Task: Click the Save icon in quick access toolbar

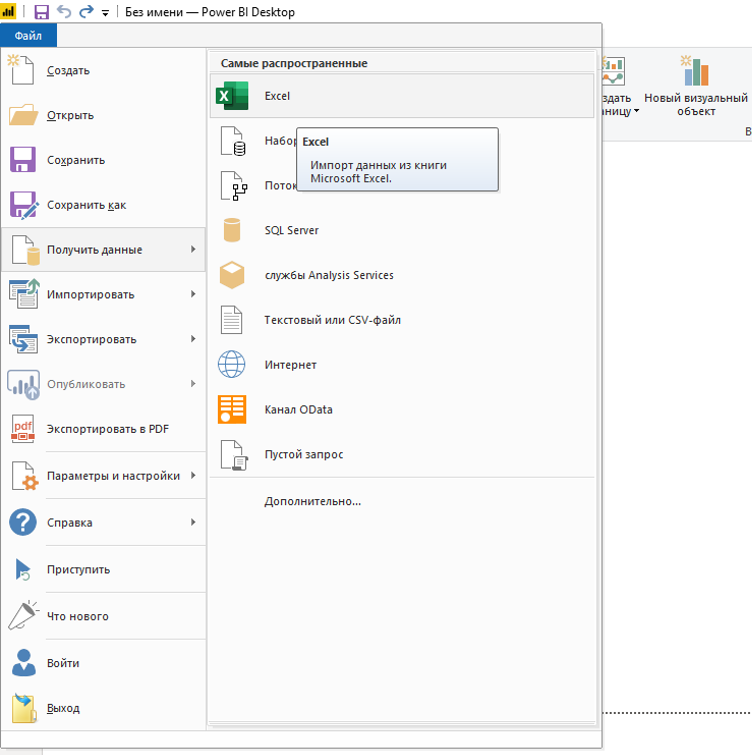Action: (41, 12)
